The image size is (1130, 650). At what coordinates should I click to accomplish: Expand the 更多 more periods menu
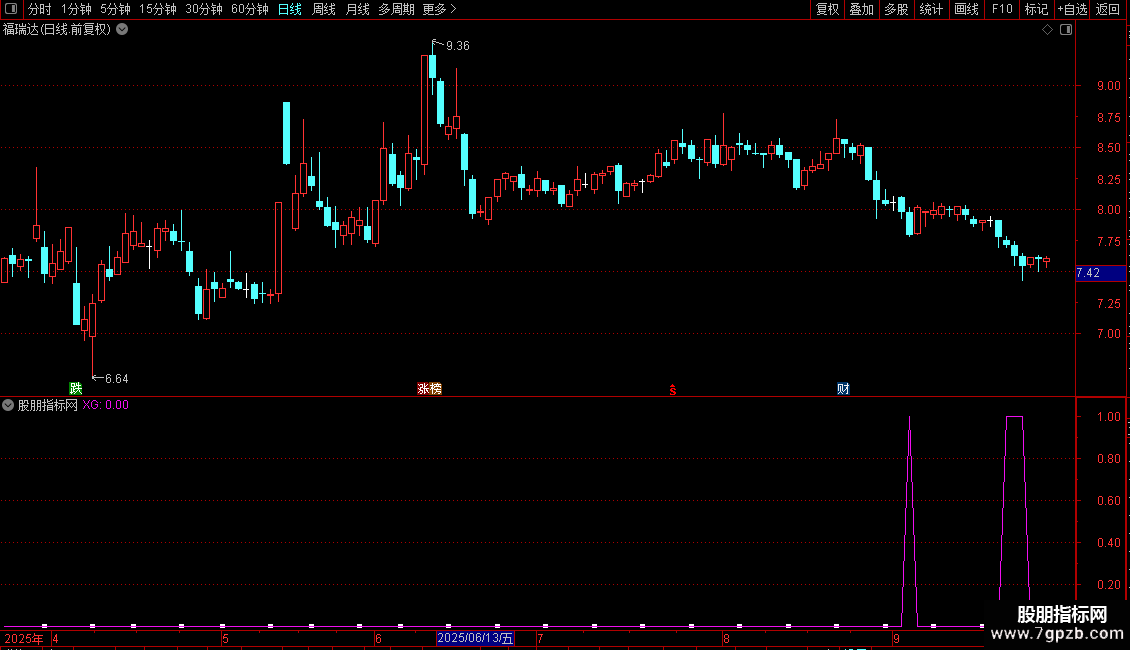tap(440, 9)
